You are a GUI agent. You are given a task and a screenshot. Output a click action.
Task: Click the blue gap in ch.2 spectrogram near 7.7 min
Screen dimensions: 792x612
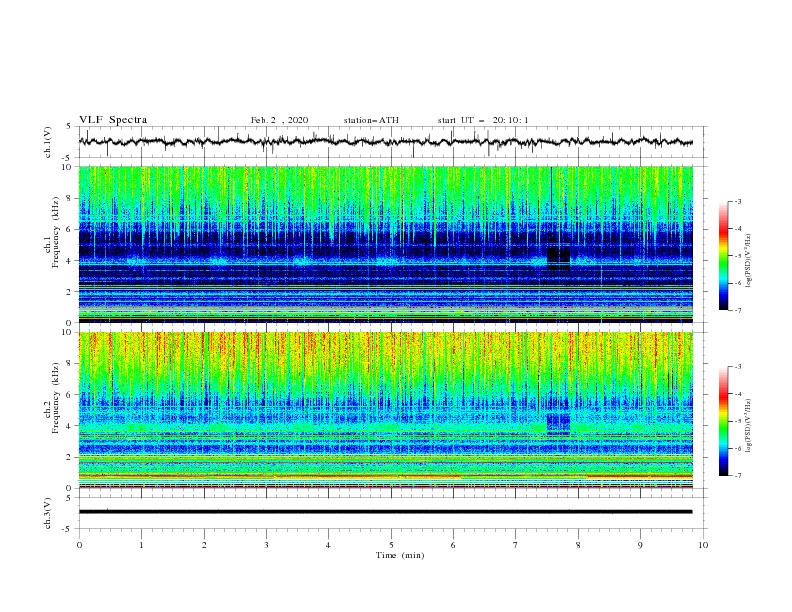pos(559,423)
